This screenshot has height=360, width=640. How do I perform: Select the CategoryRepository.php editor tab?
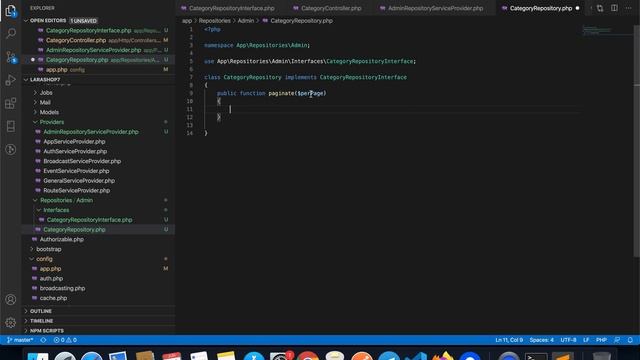coord(541,8)
